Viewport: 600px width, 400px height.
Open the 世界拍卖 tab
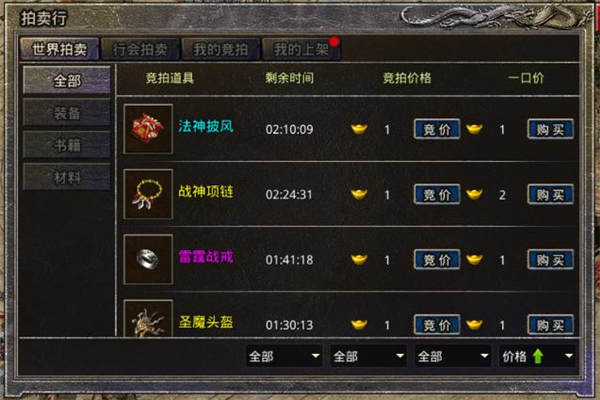click(x=60, y=49)
